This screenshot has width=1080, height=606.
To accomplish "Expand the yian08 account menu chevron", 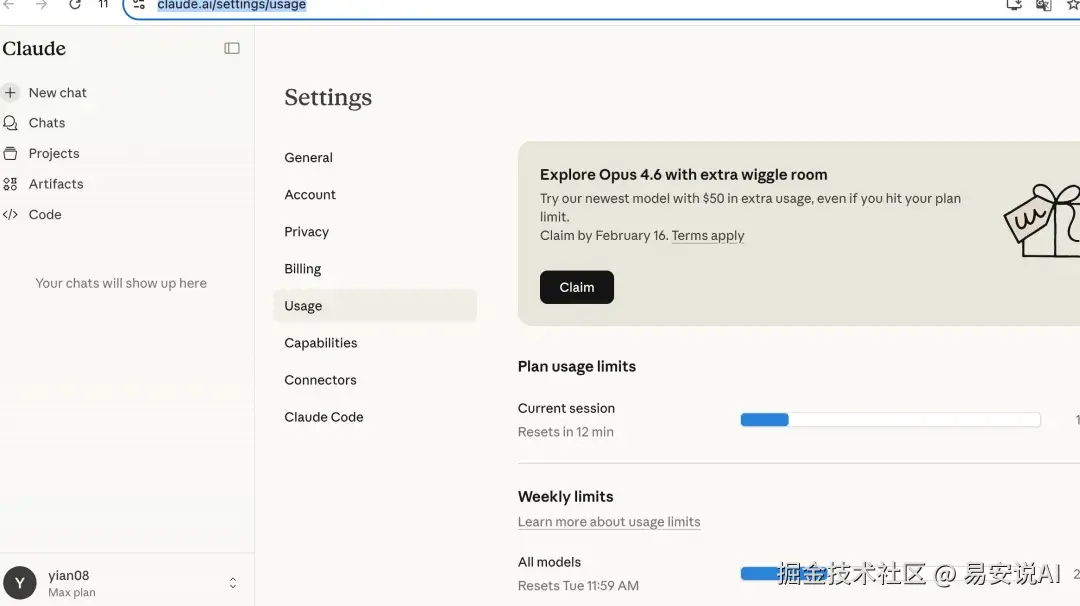I will [233, 583].
